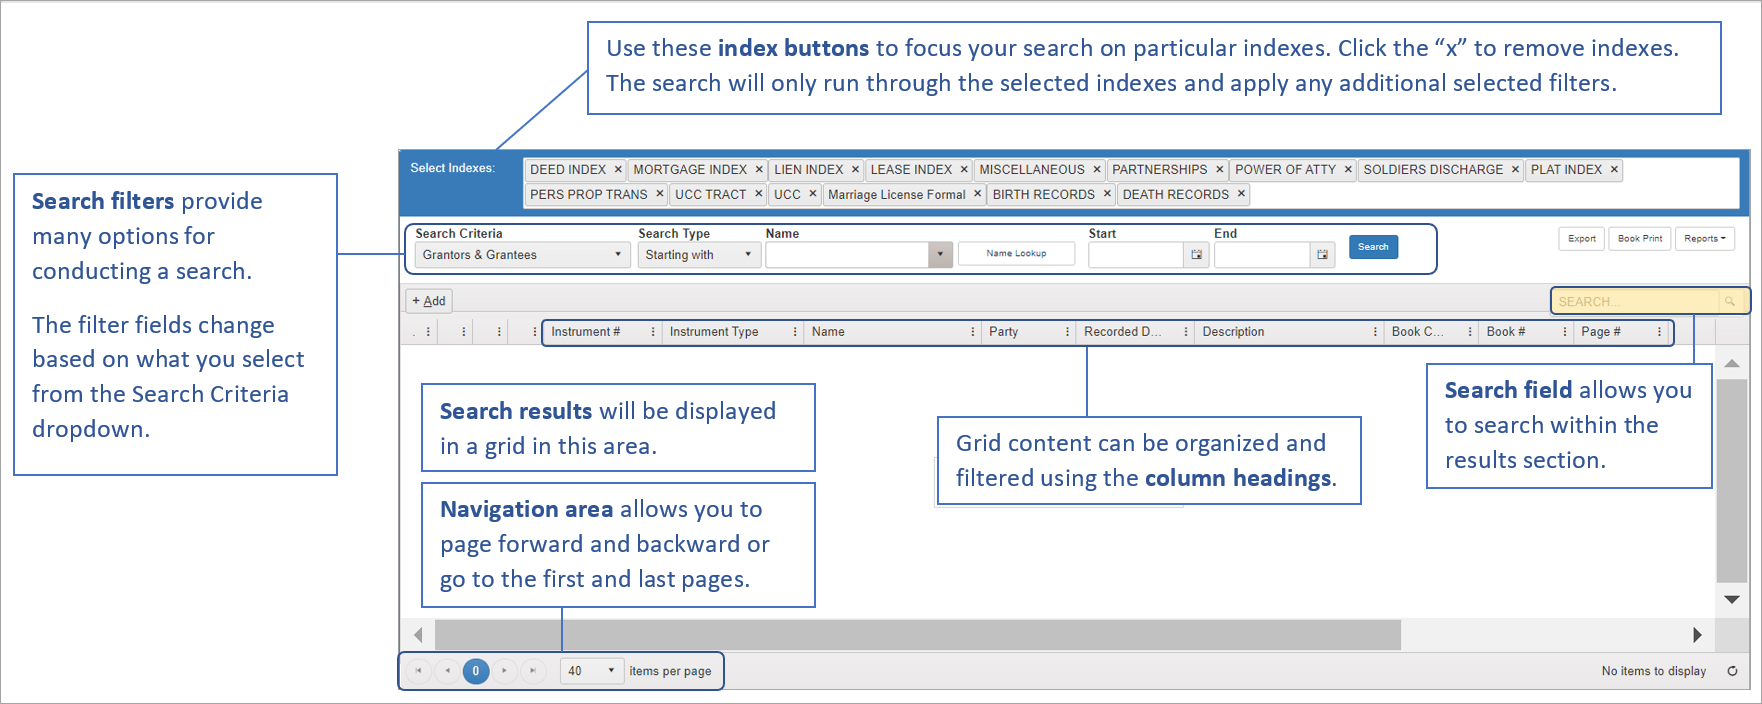Remove the DEED INDEX tag

(x=618, y=170)
